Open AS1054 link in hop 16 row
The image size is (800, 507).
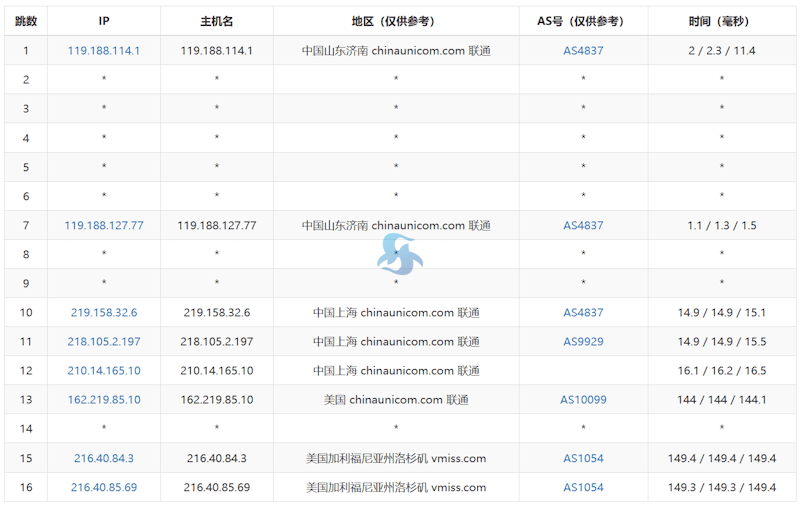coord(583,488)
